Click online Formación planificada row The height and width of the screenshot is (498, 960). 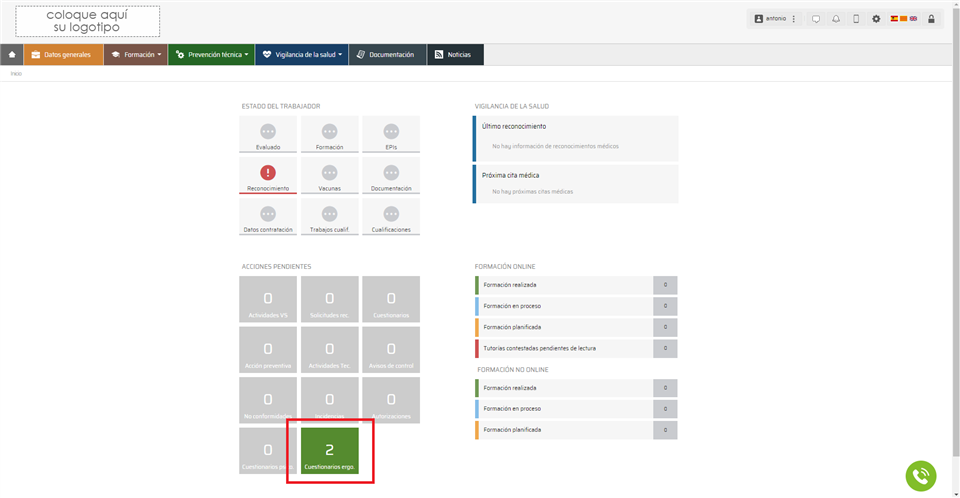[576, 327]
